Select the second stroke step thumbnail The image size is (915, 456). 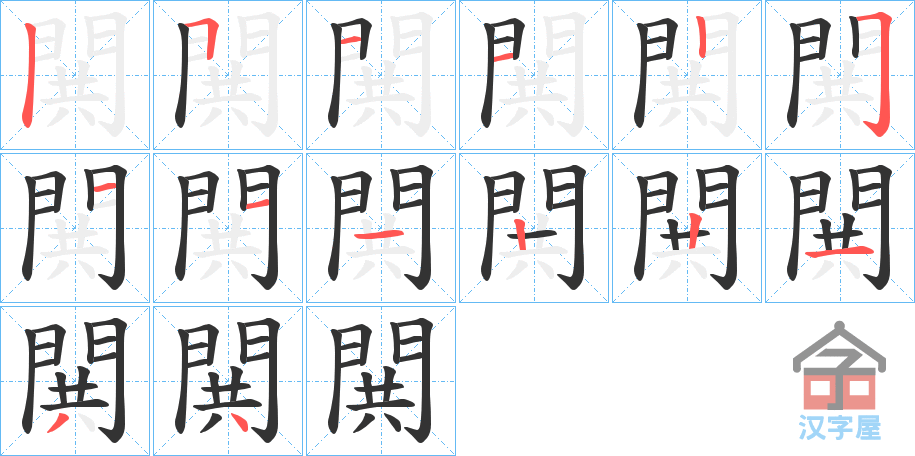[228, 75]
